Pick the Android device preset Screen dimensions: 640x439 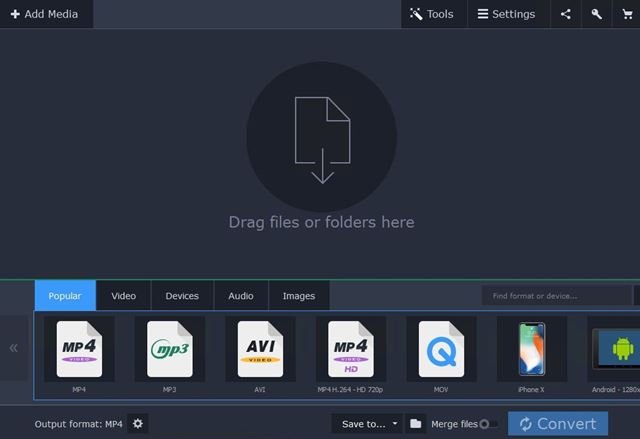615,351
